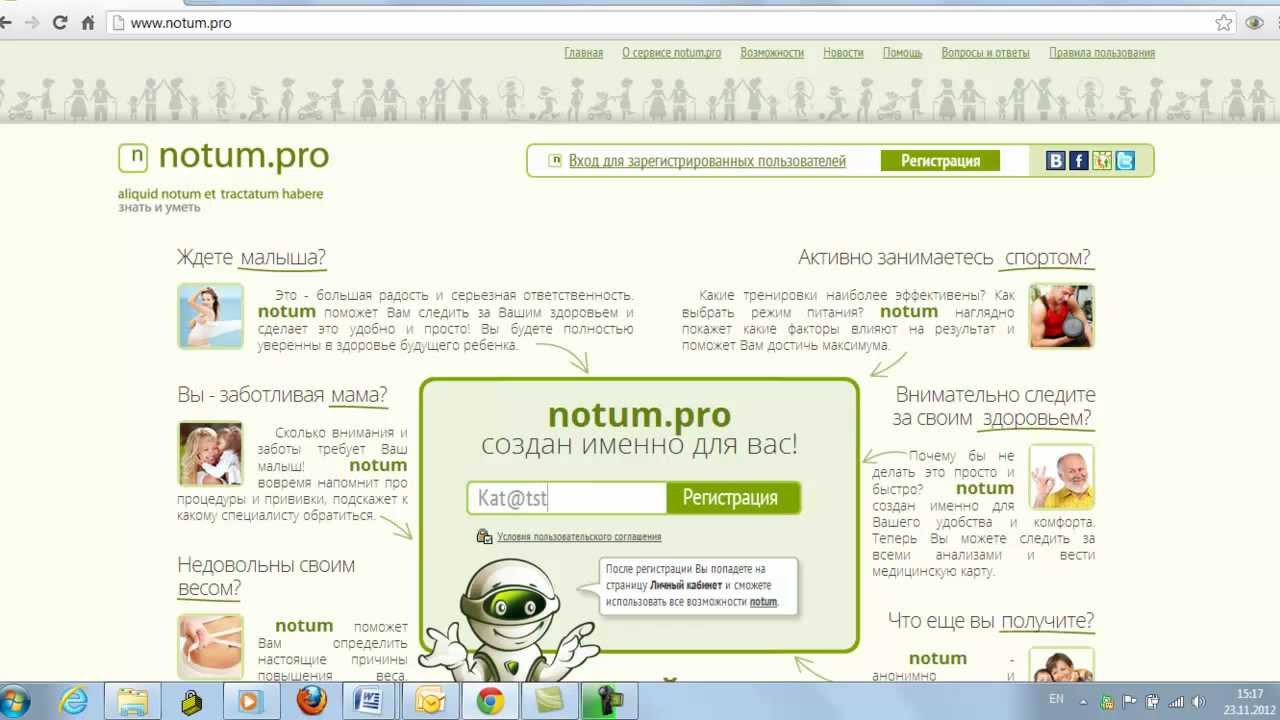This screenshot has width=1280, height=720.
Task: Click the email field containing Kat@tst
Action: click(x=567, y=498)
